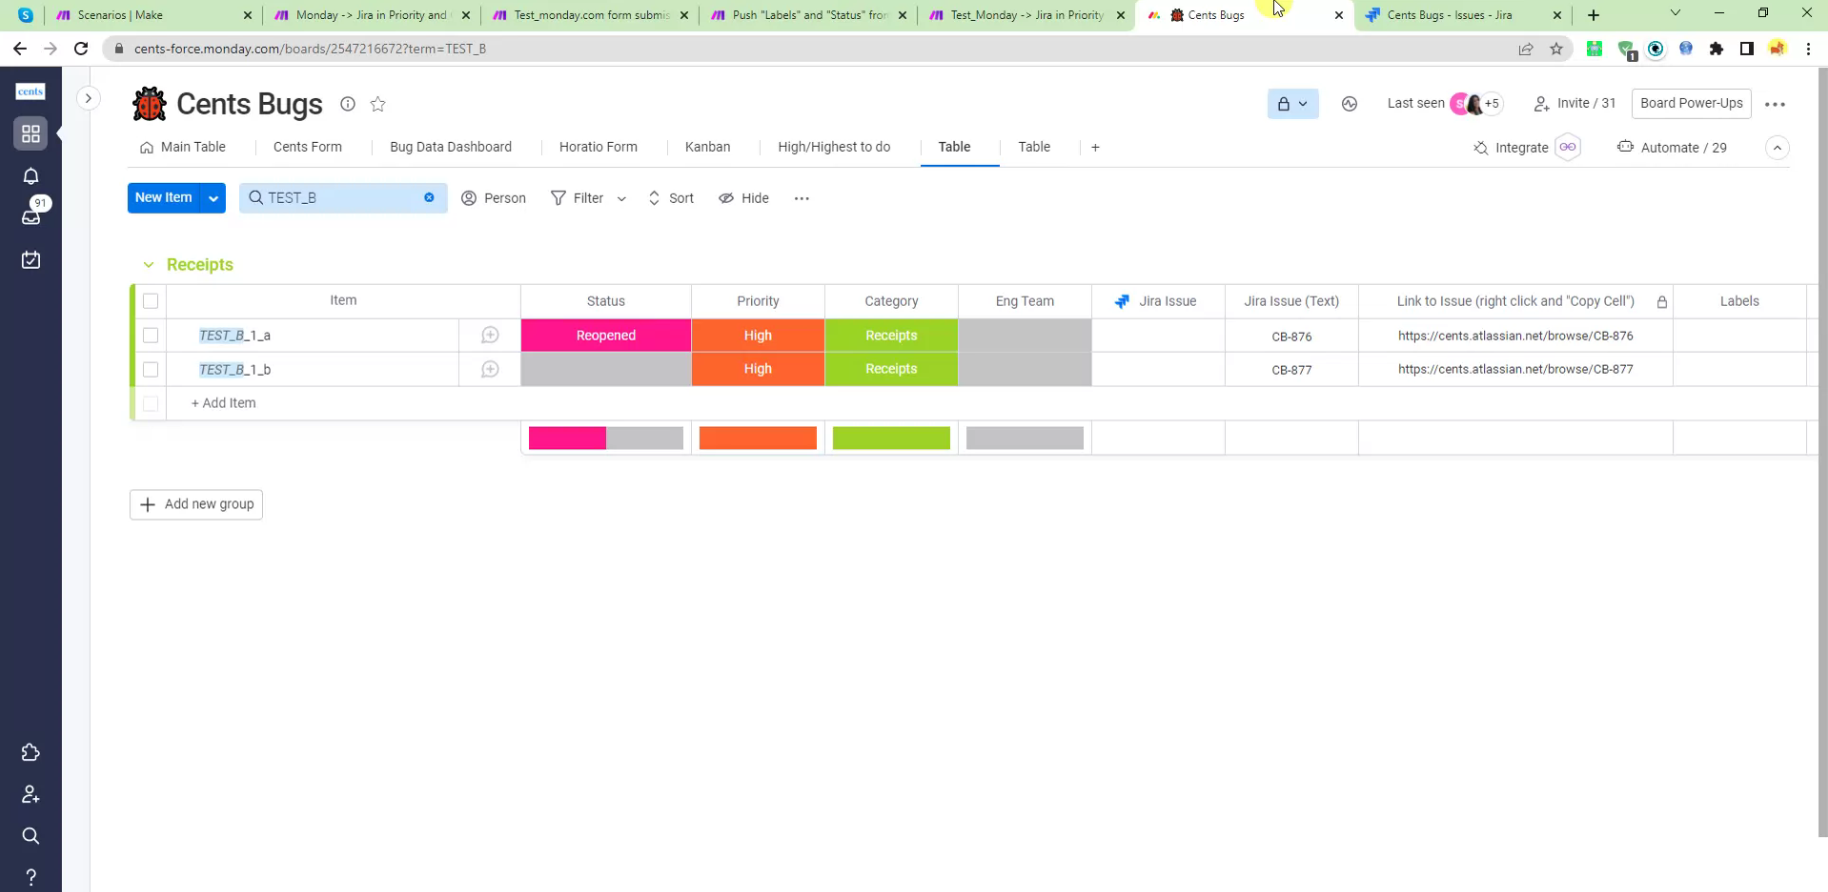Open board privacy lock dropdown
This screenshot has height=892, width=1828.
[1293, 104]
